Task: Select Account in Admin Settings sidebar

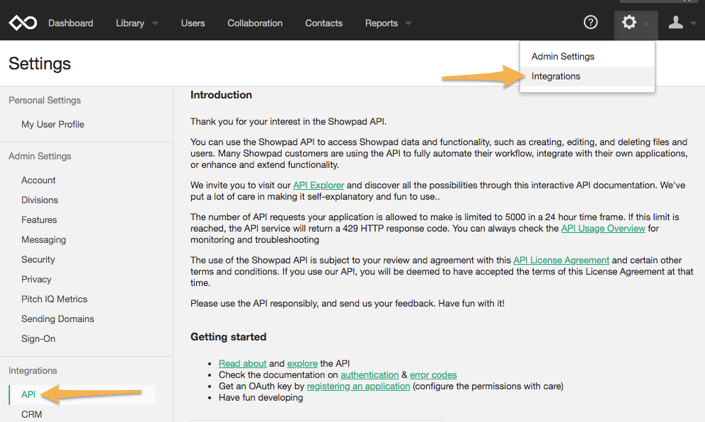Action: coord(38,180)
